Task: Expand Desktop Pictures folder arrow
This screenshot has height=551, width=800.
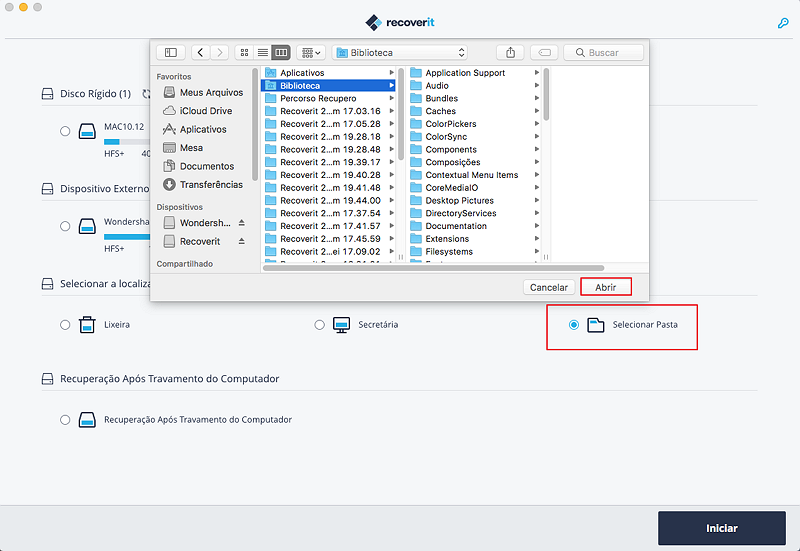Action: [x=537, y=200]
